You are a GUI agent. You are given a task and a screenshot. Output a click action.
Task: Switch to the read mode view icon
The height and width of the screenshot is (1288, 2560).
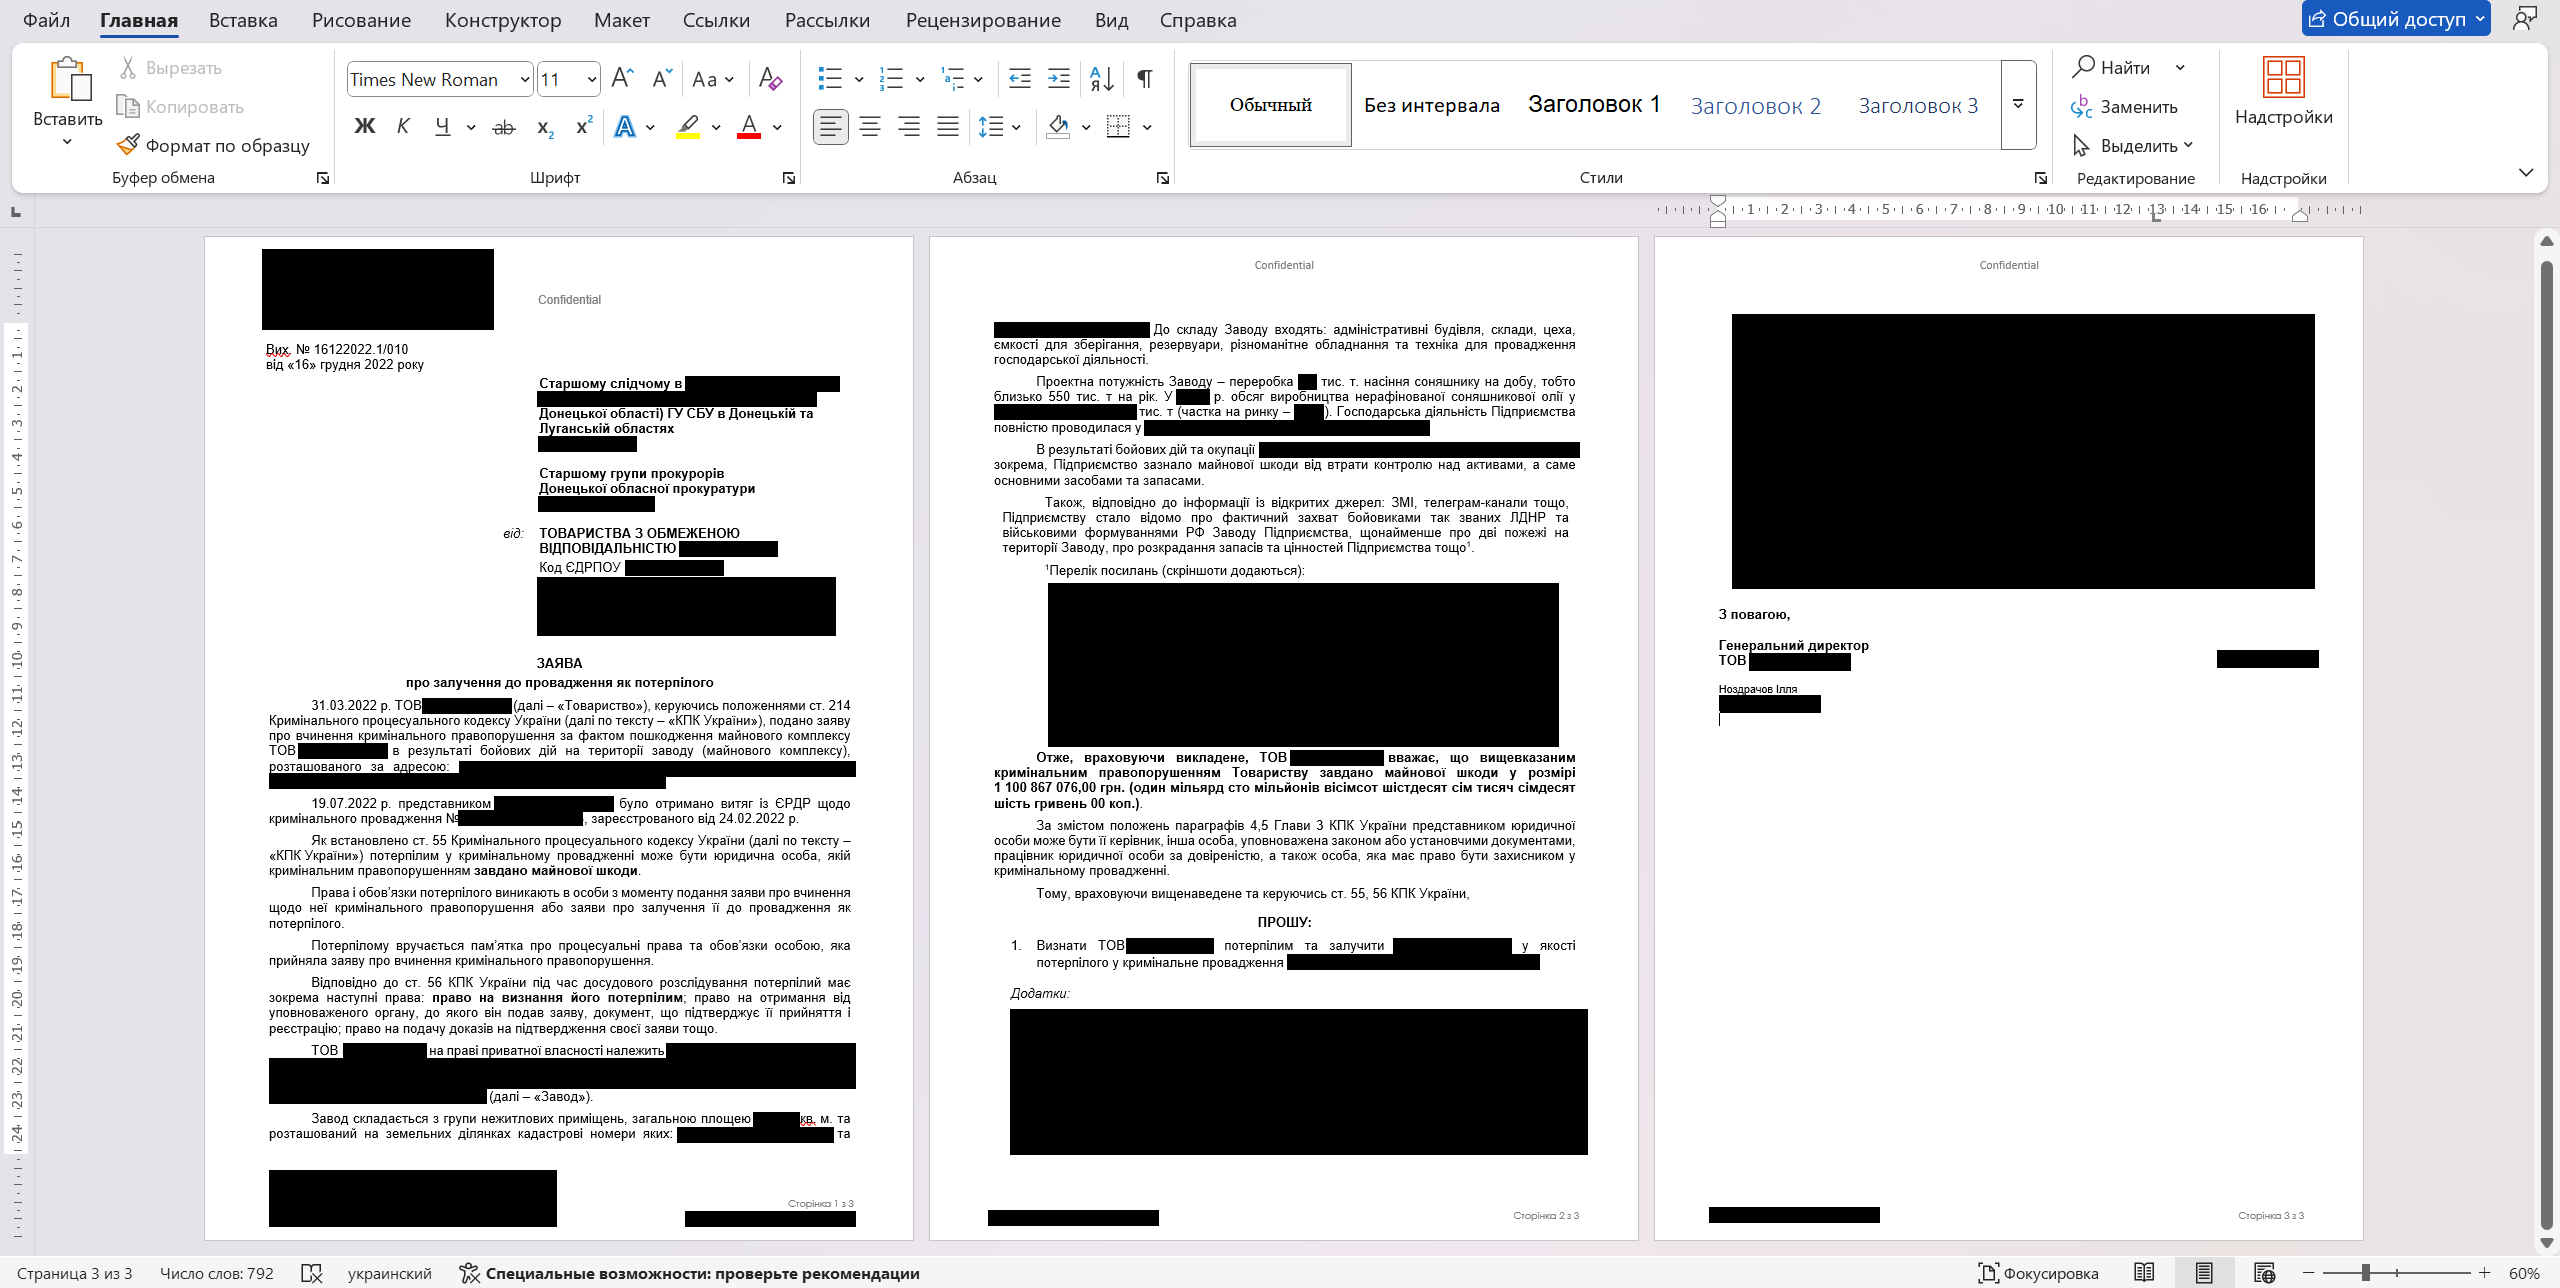[x=2144, y=1273]
